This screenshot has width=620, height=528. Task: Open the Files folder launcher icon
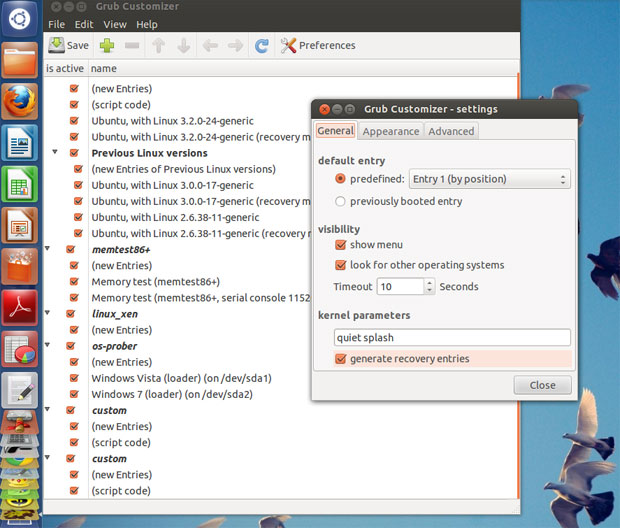(20, 60)
